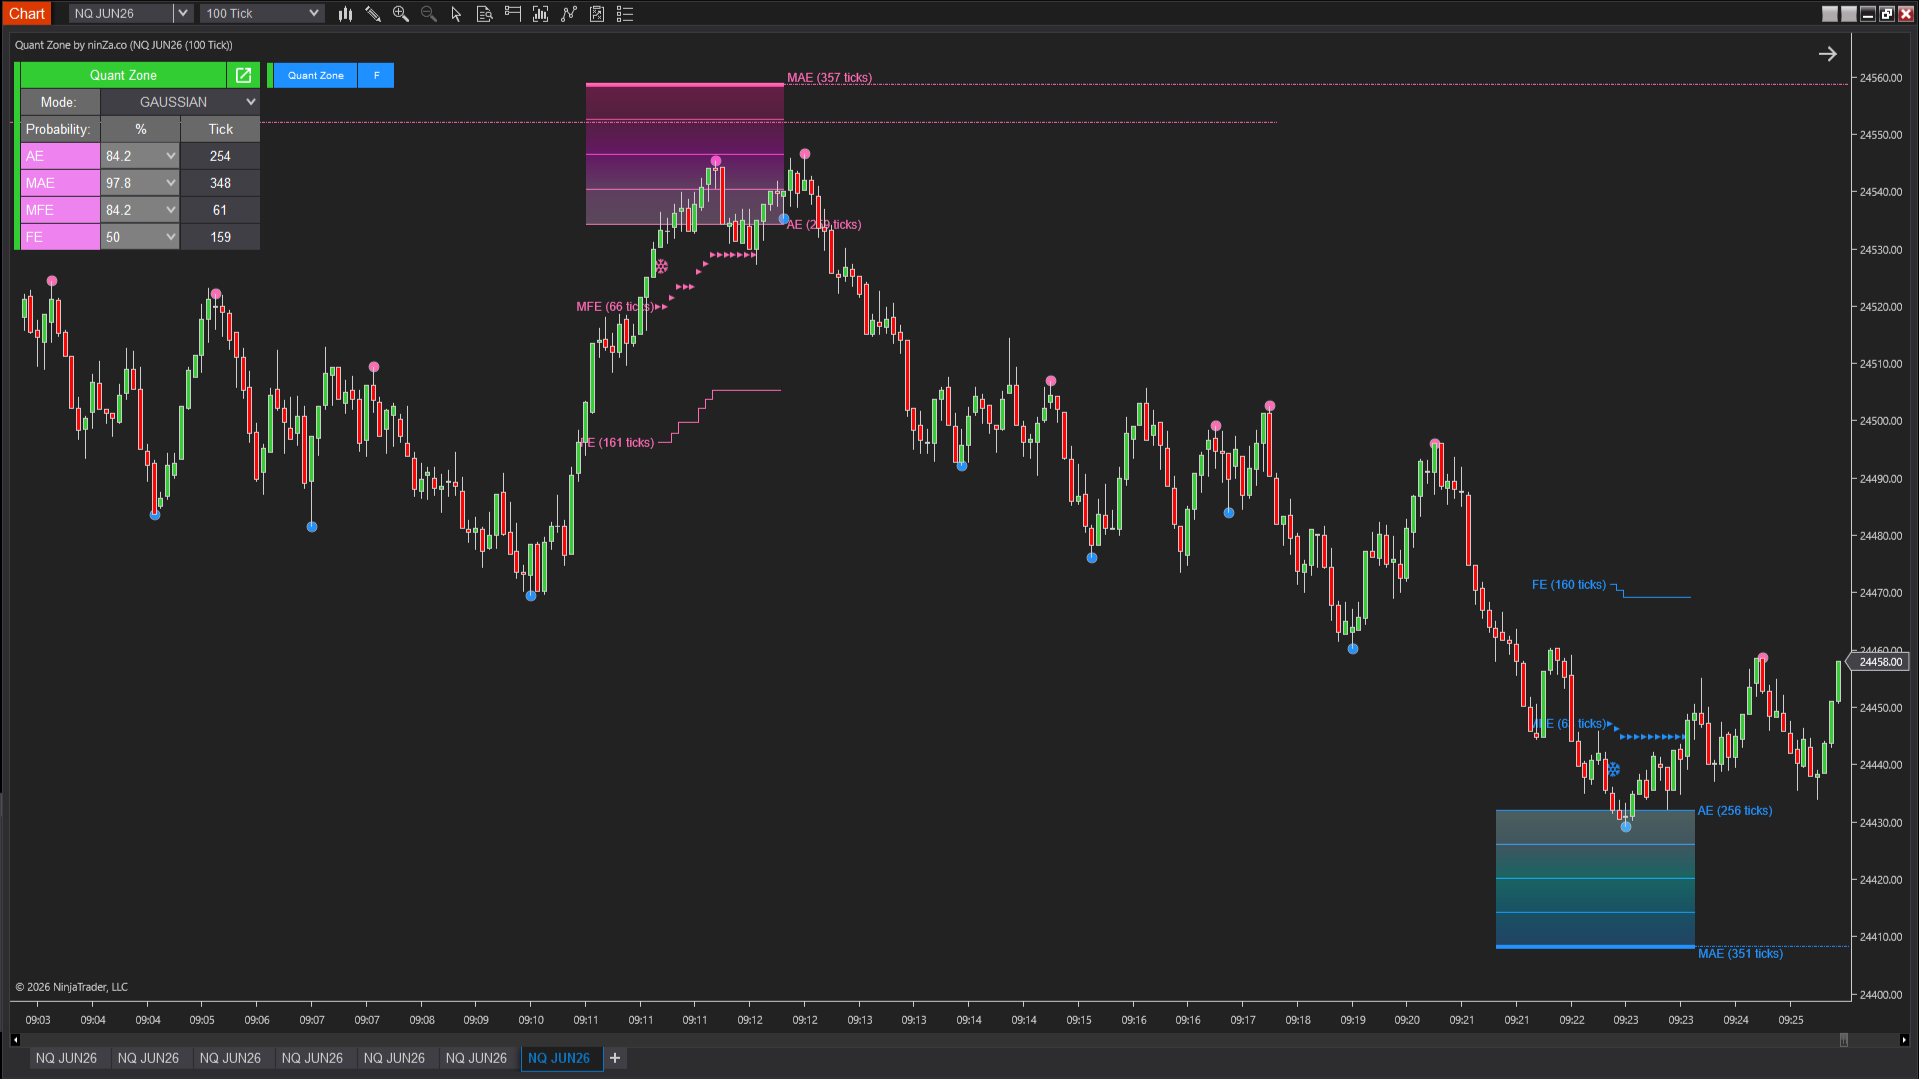
Task: Pop out the Quant Zone panel
Action: point(243,75)
